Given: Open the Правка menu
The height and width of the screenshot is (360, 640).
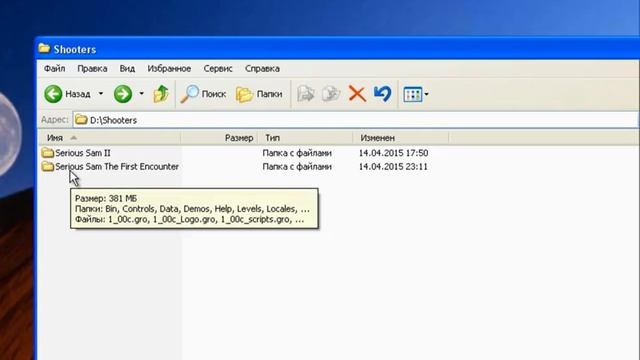Looking at the screenshot, I should tap(92, 69).
